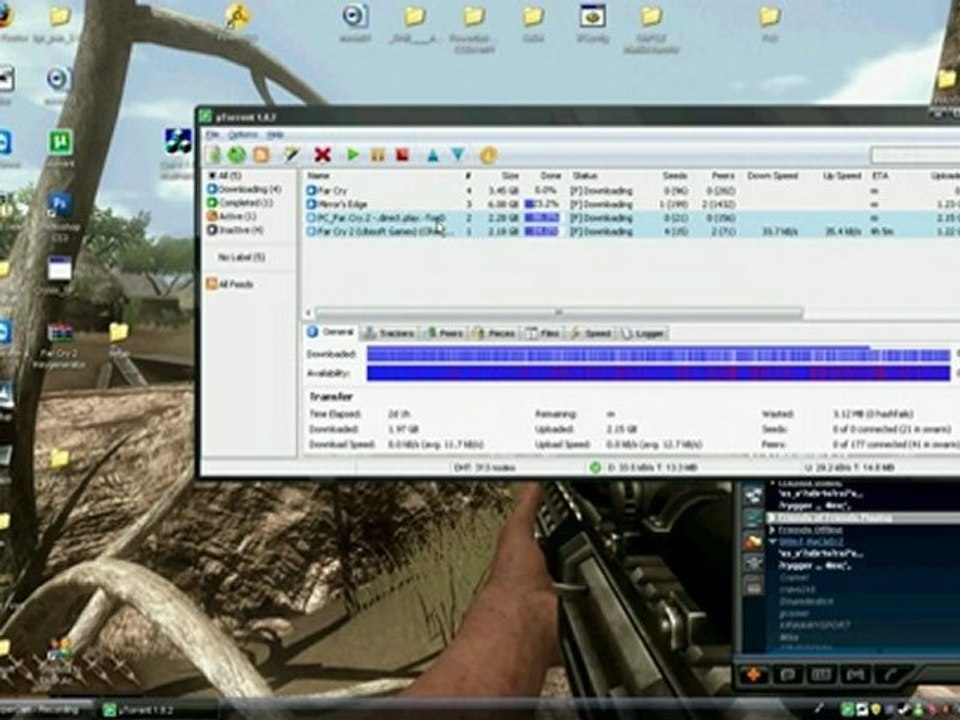Image resolution: width=960 pixels, height=720 pixels.
Task: Click the Mirror's Edge Done progress bar
Action: [542, 204]
